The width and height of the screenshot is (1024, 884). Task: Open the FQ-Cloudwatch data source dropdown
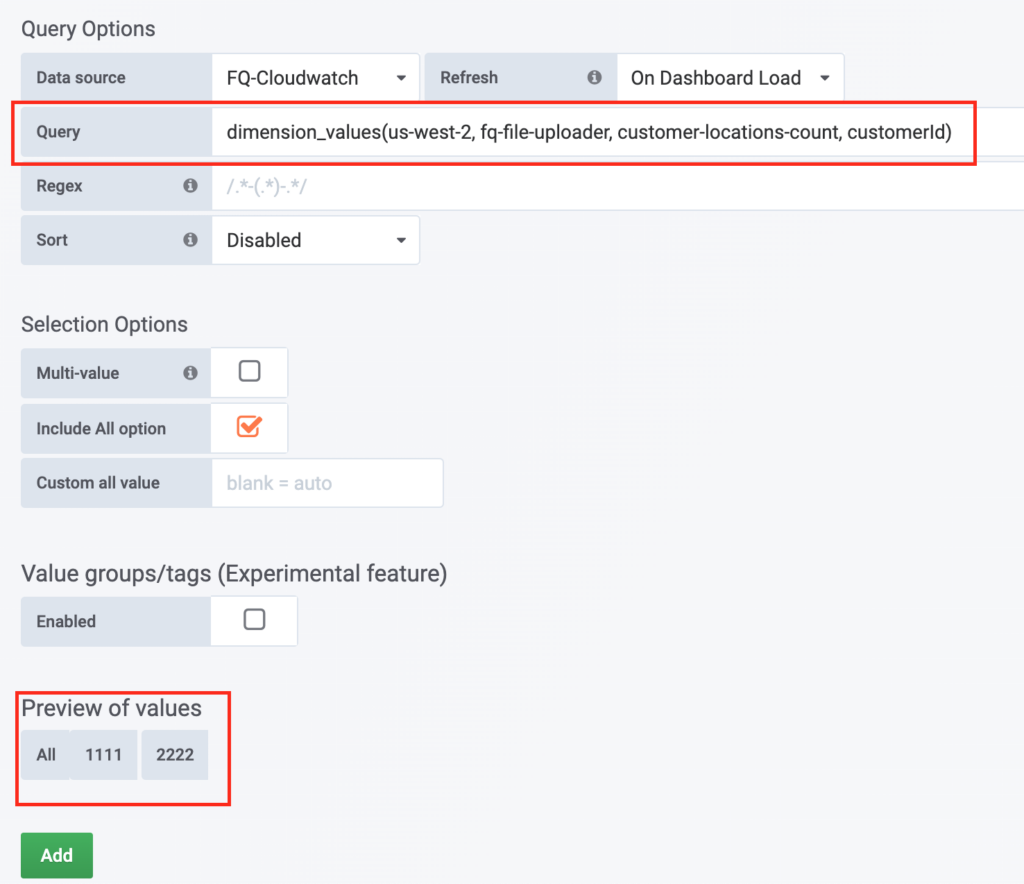click(315, 78)
